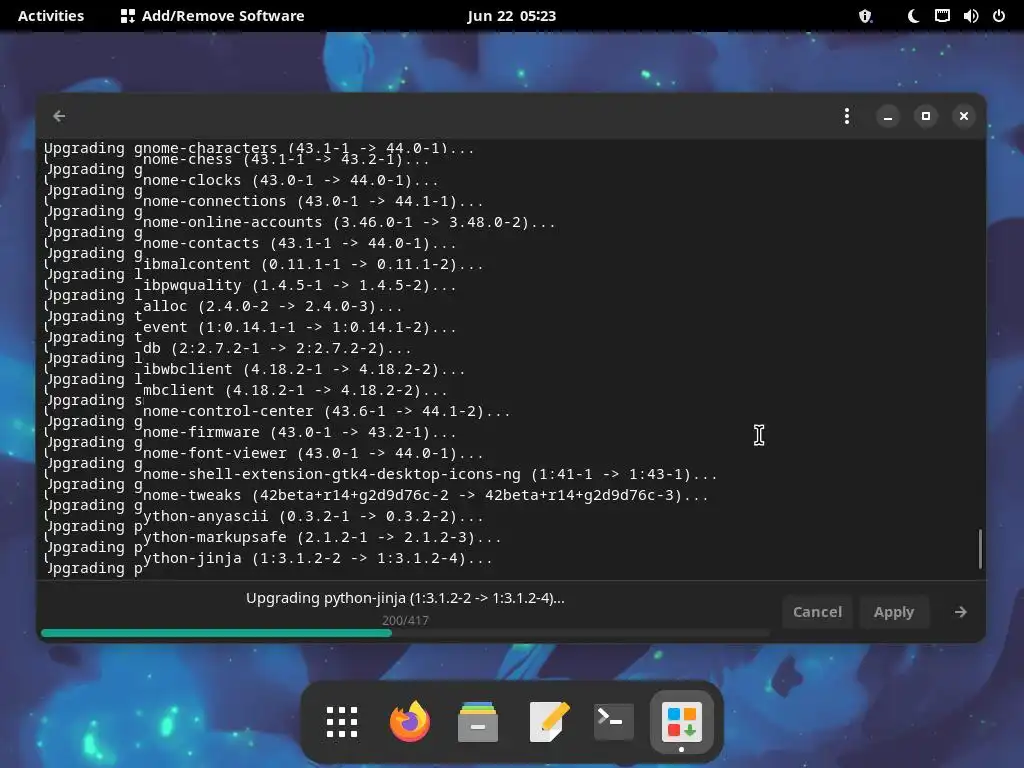1024x768 pixels.
Task: Open the Text Editor from the dock
Action: [548, 722]
